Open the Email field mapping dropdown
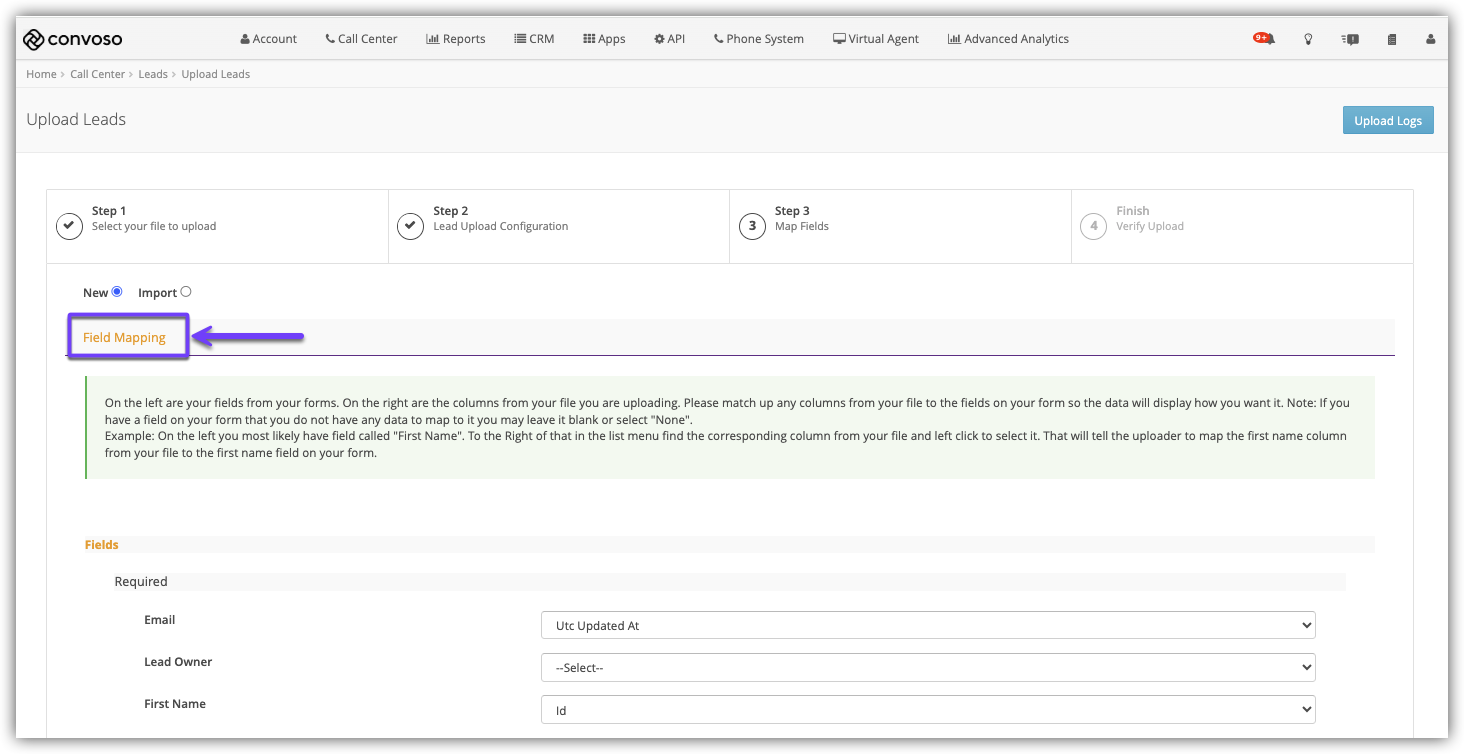Viewport: 1464px width, 754px height. click(927, 625)
